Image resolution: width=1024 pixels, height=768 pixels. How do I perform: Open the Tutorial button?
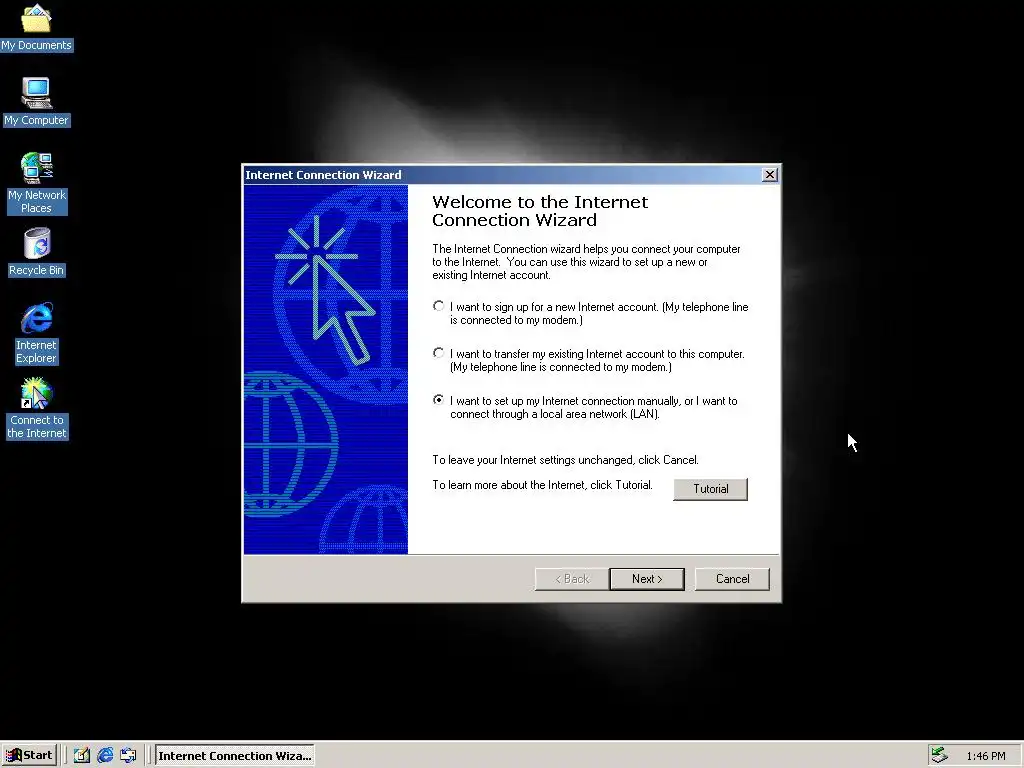[x=711, y=489]
